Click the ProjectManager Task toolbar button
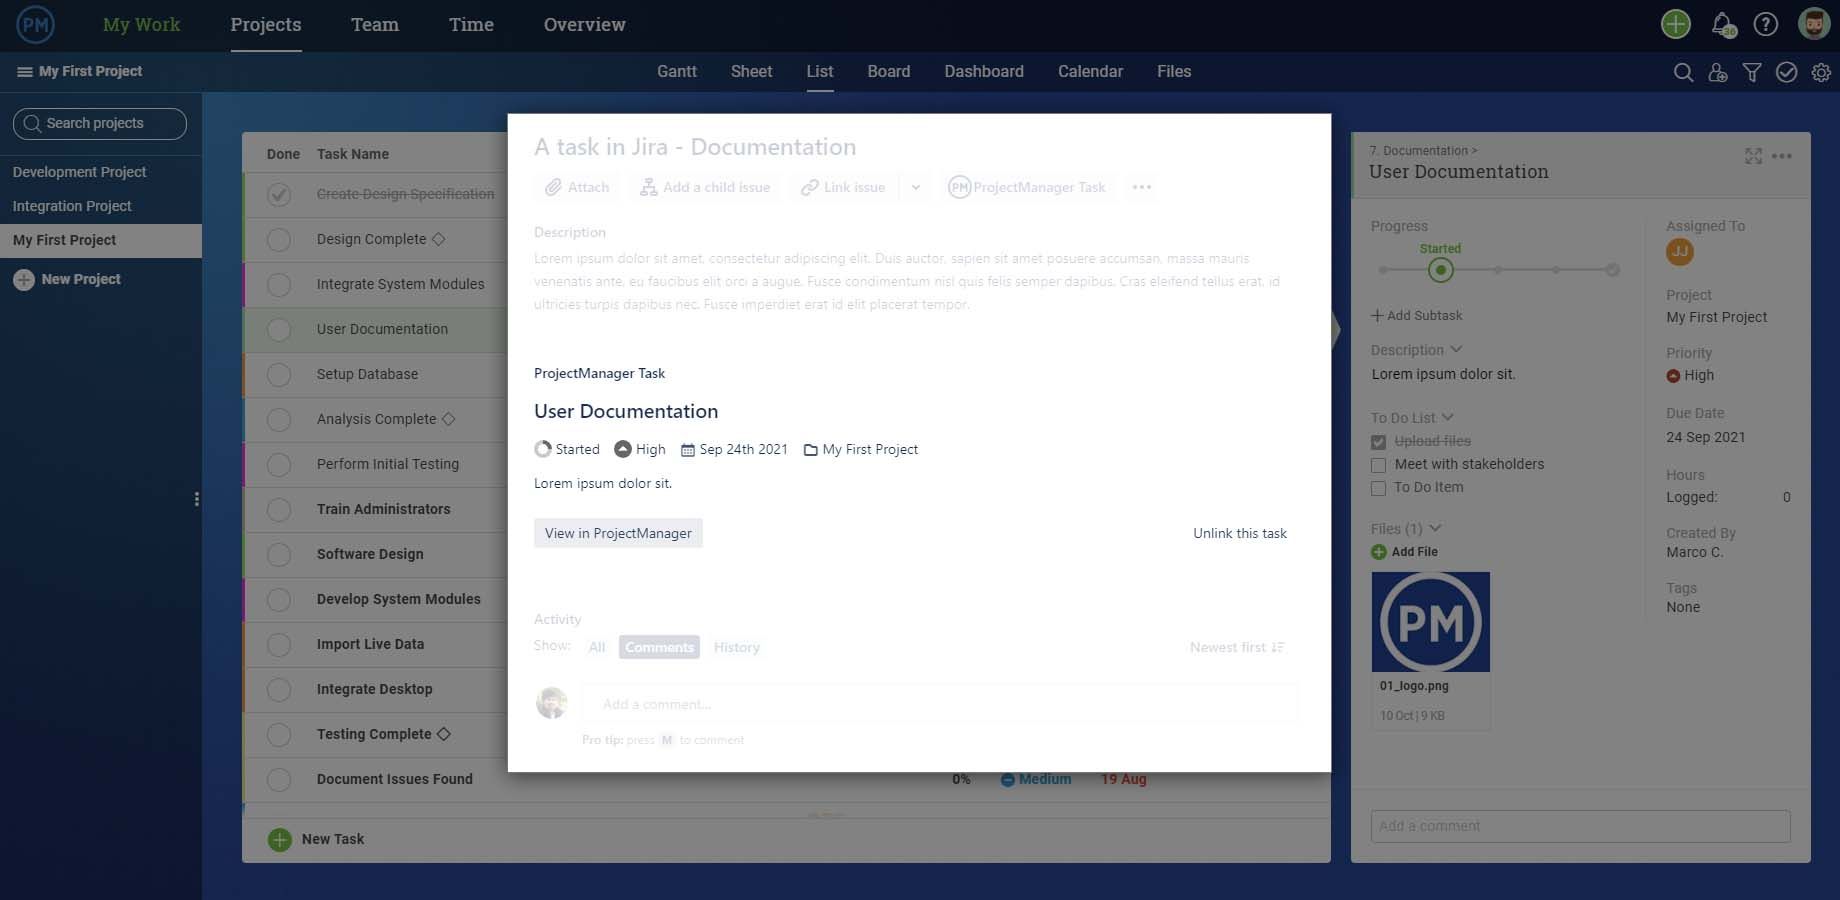Viewport: 1840px width, 900px height. (1027, 187)
